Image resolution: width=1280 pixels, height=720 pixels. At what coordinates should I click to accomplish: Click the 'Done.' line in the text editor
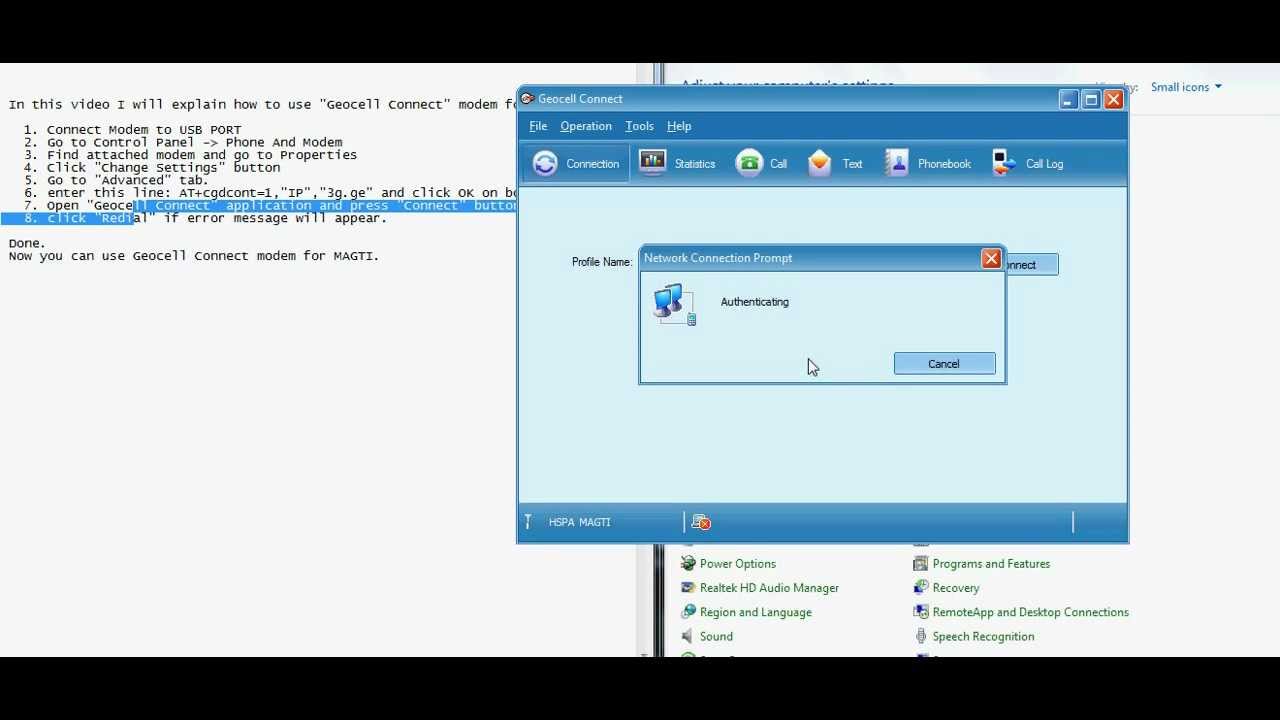click(x=27, y=243)
